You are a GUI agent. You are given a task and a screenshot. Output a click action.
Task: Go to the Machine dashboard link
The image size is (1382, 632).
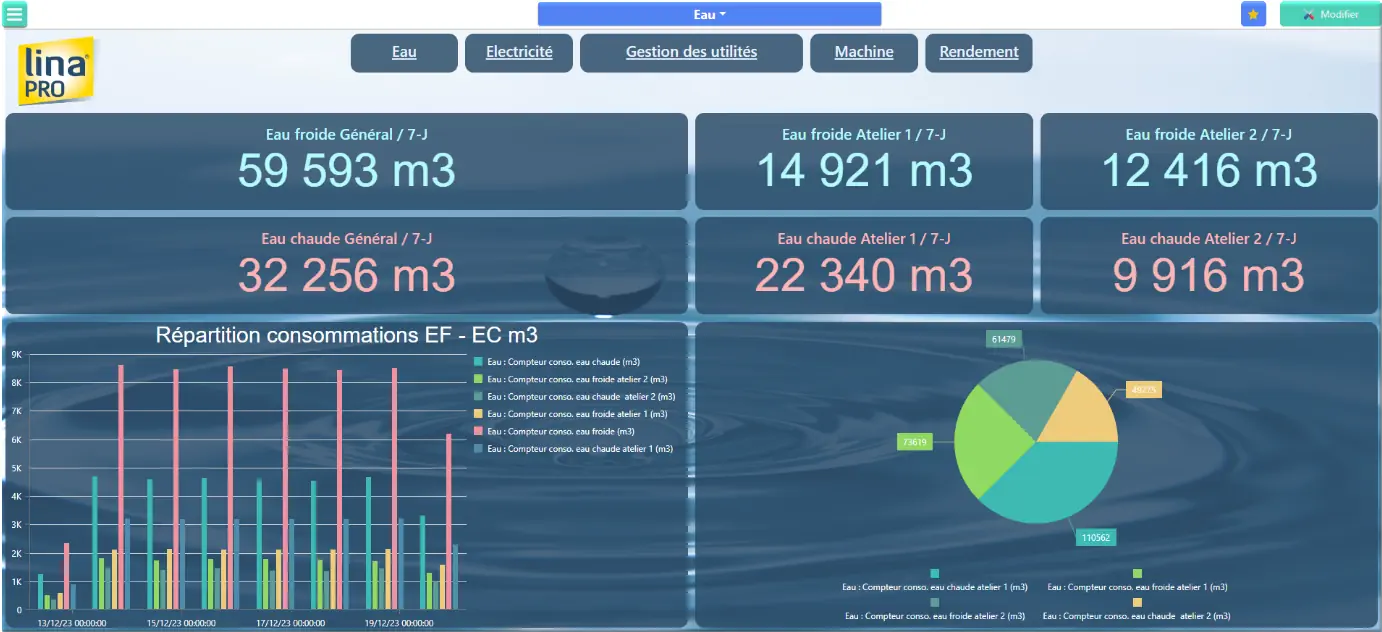(x=864, y=53)
